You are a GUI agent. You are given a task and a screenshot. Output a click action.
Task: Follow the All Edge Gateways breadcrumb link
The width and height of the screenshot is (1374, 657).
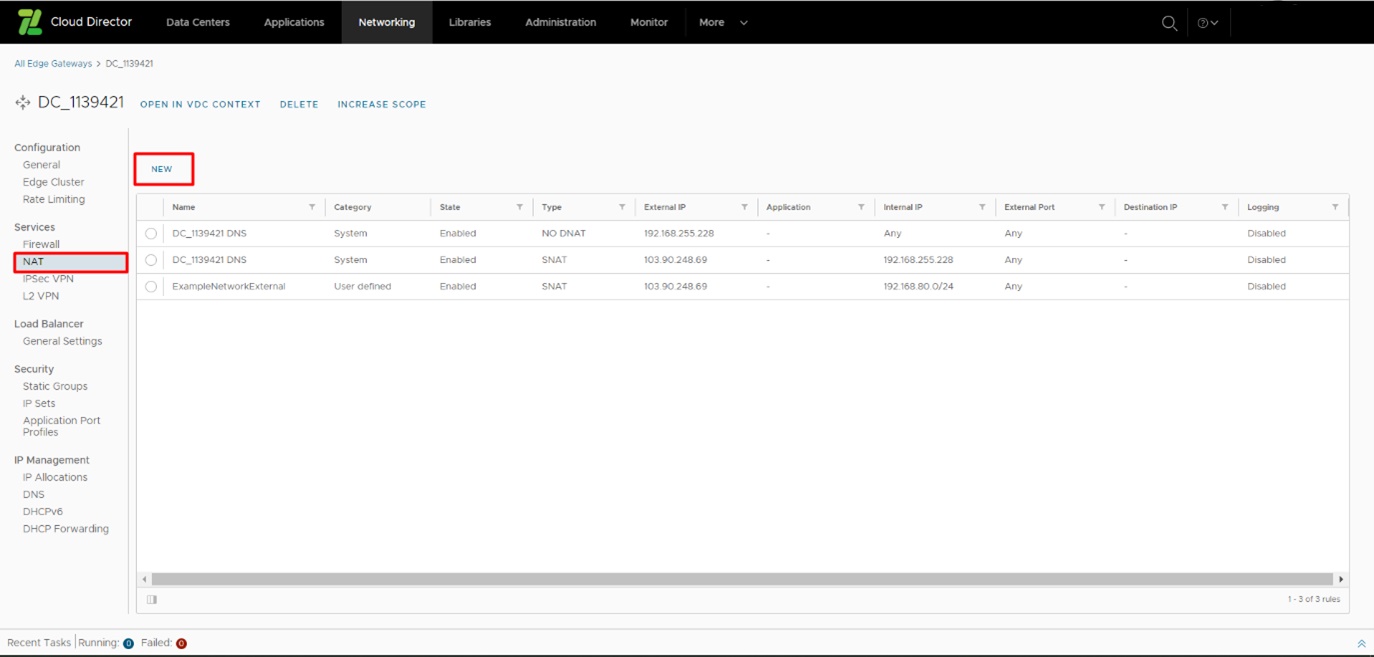click(x=52, y=63)
